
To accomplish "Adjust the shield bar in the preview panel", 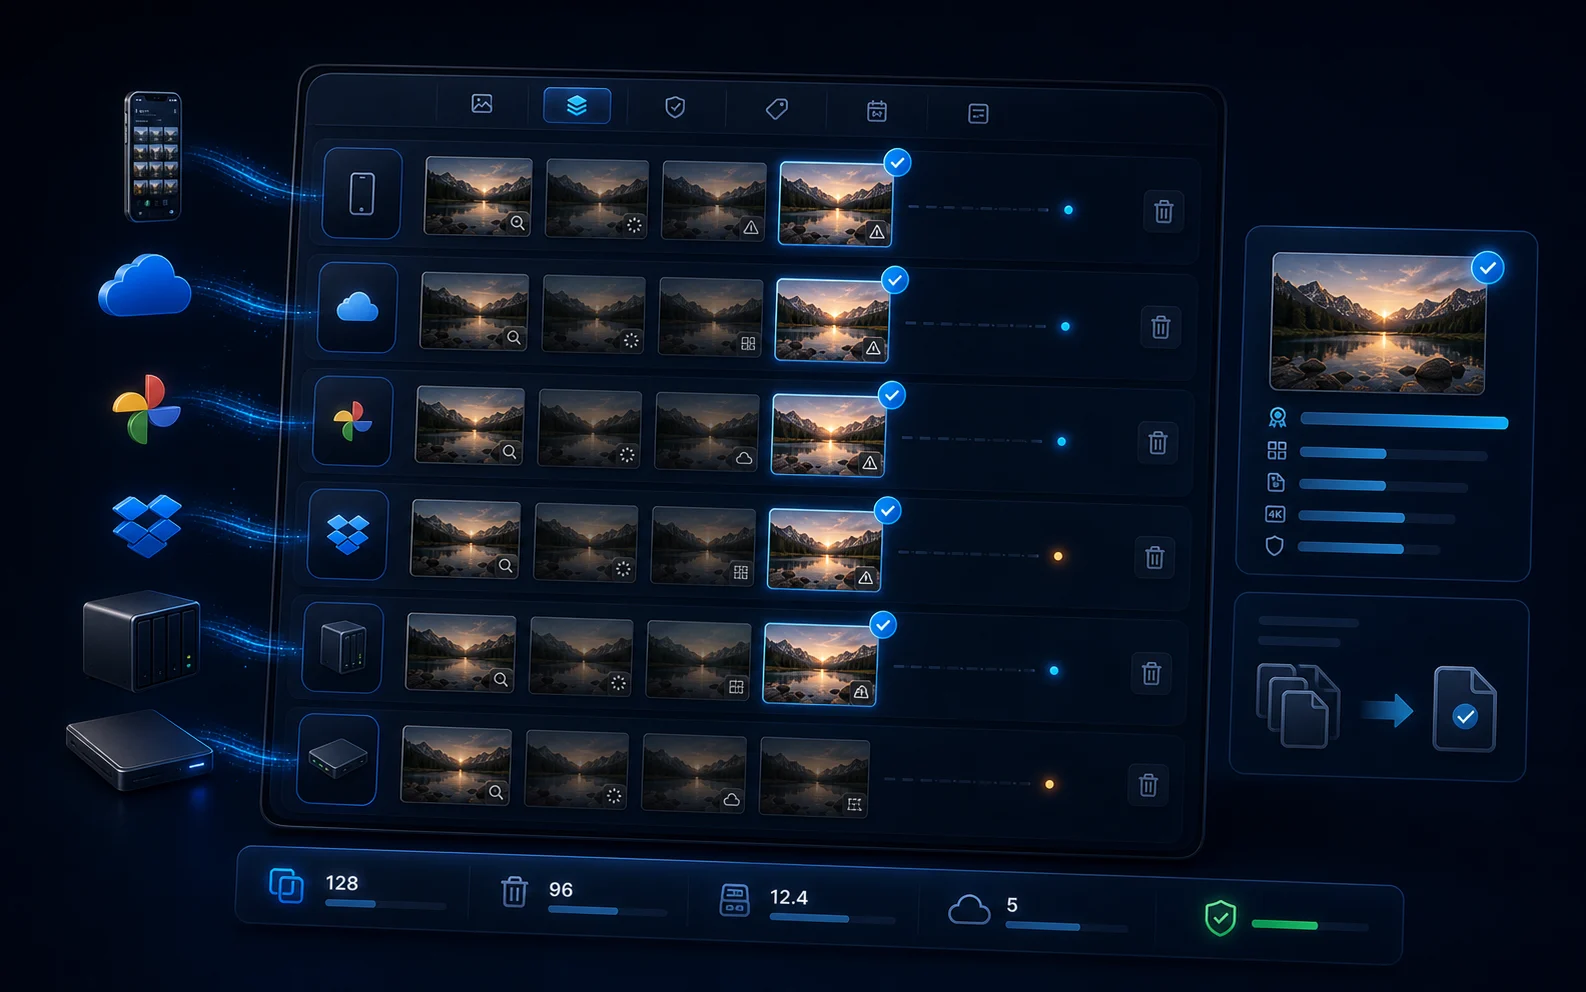I will (x=1370, y=548).
